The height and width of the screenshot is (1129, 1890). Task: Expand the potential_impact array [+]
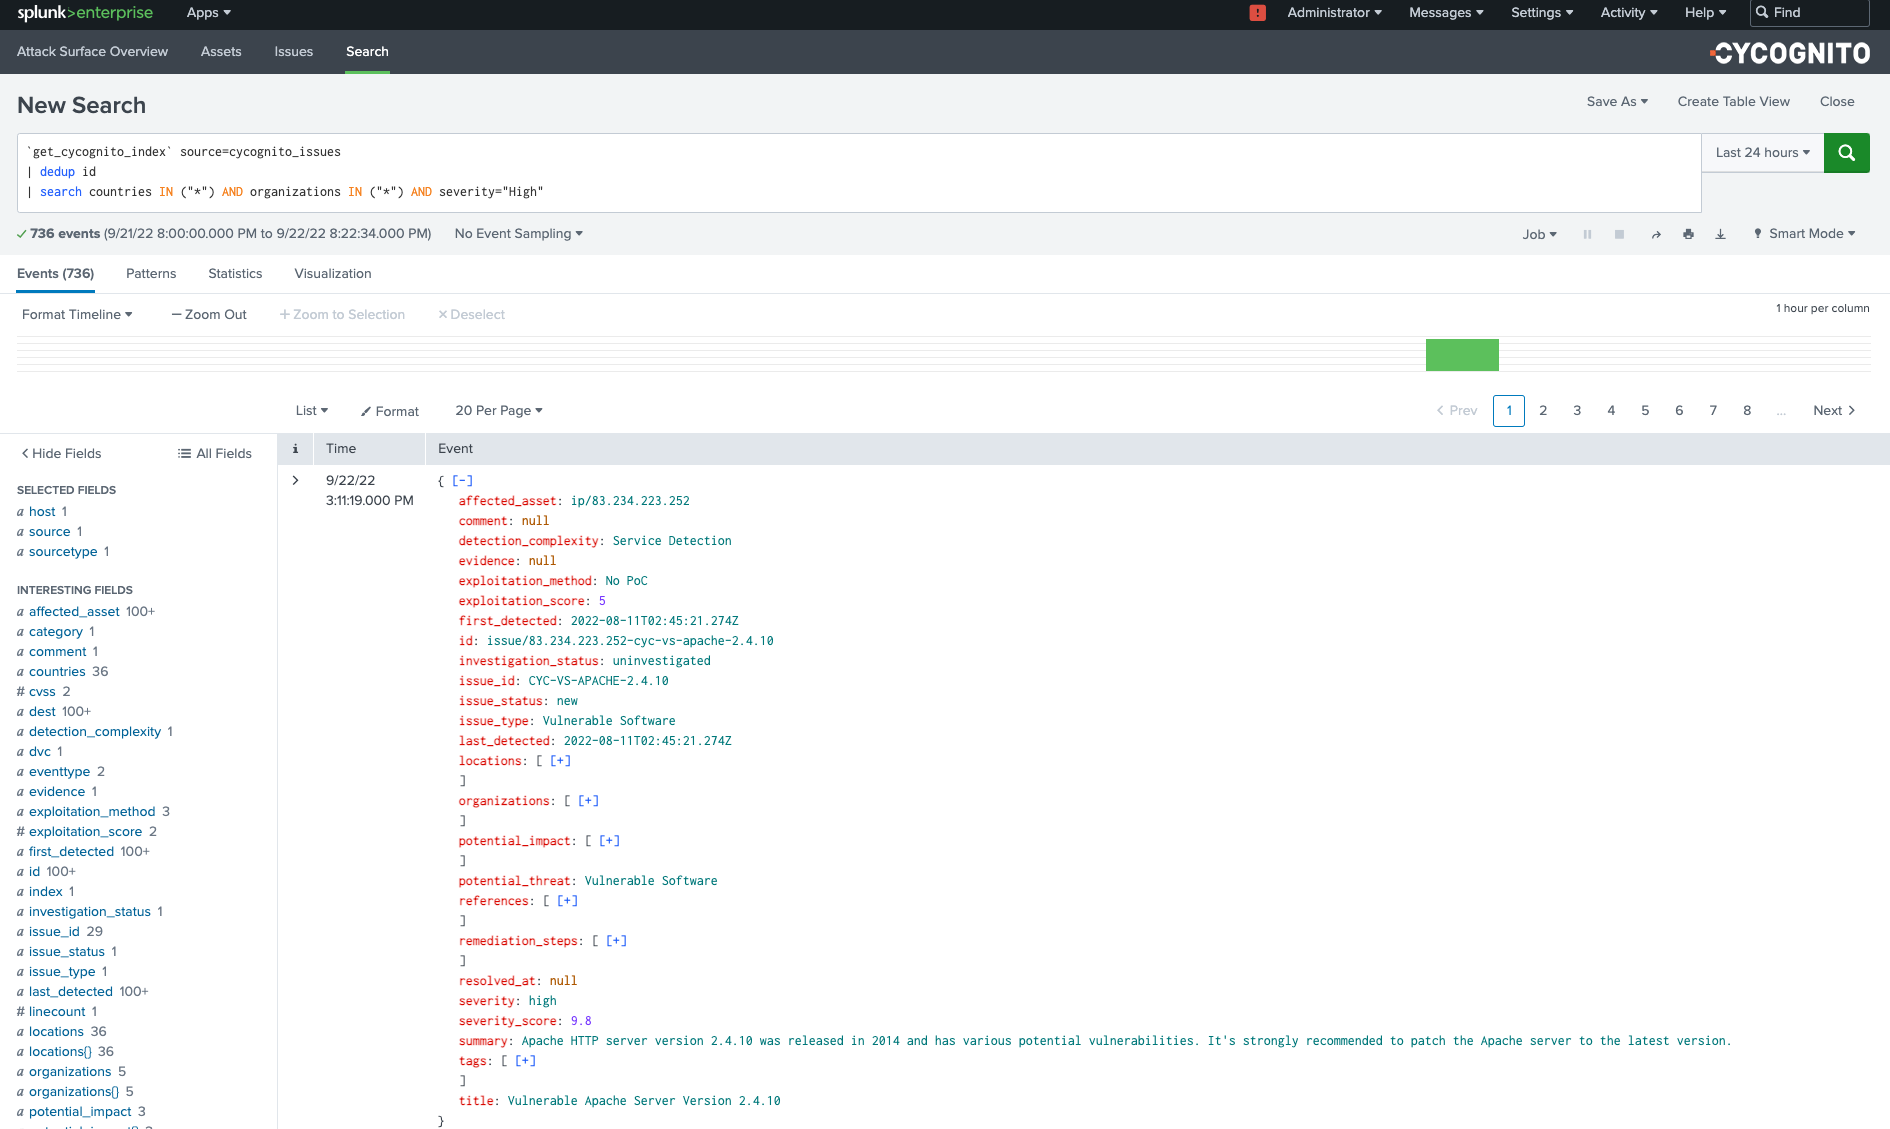point(609,841)
